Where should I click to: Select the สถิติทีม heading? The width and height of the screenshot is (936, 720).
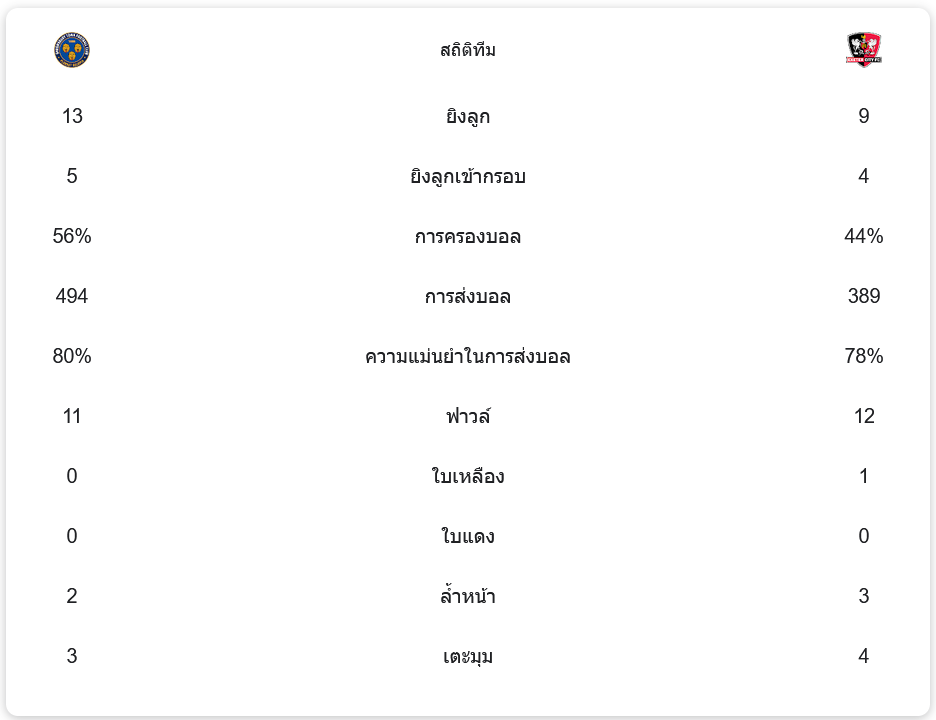tap(468, 50)
